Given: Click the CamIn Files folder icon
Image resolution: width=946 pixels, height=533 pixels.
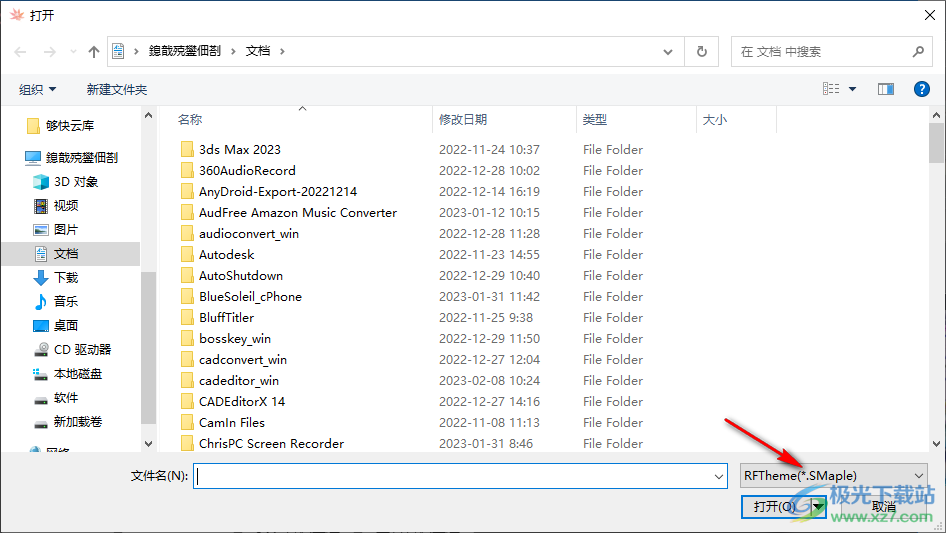Looking at the screenshot, I should point(187,423).
